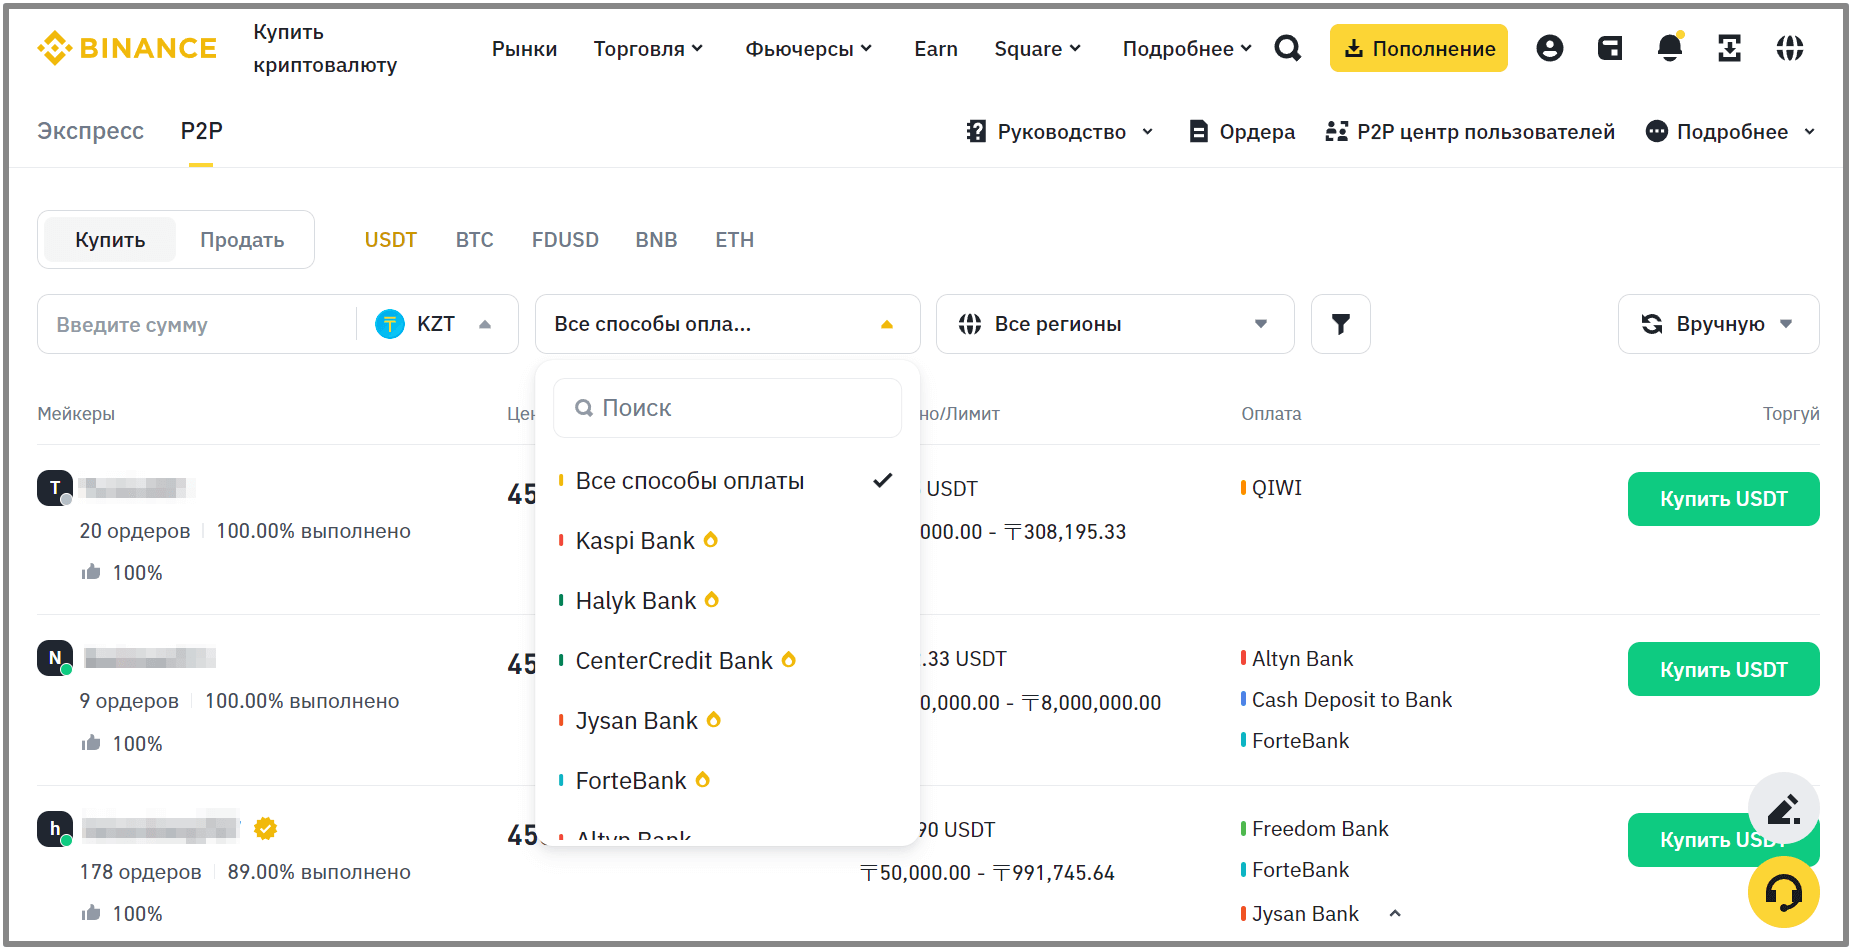Click the verified badge of the third maker

coord(265,829)
